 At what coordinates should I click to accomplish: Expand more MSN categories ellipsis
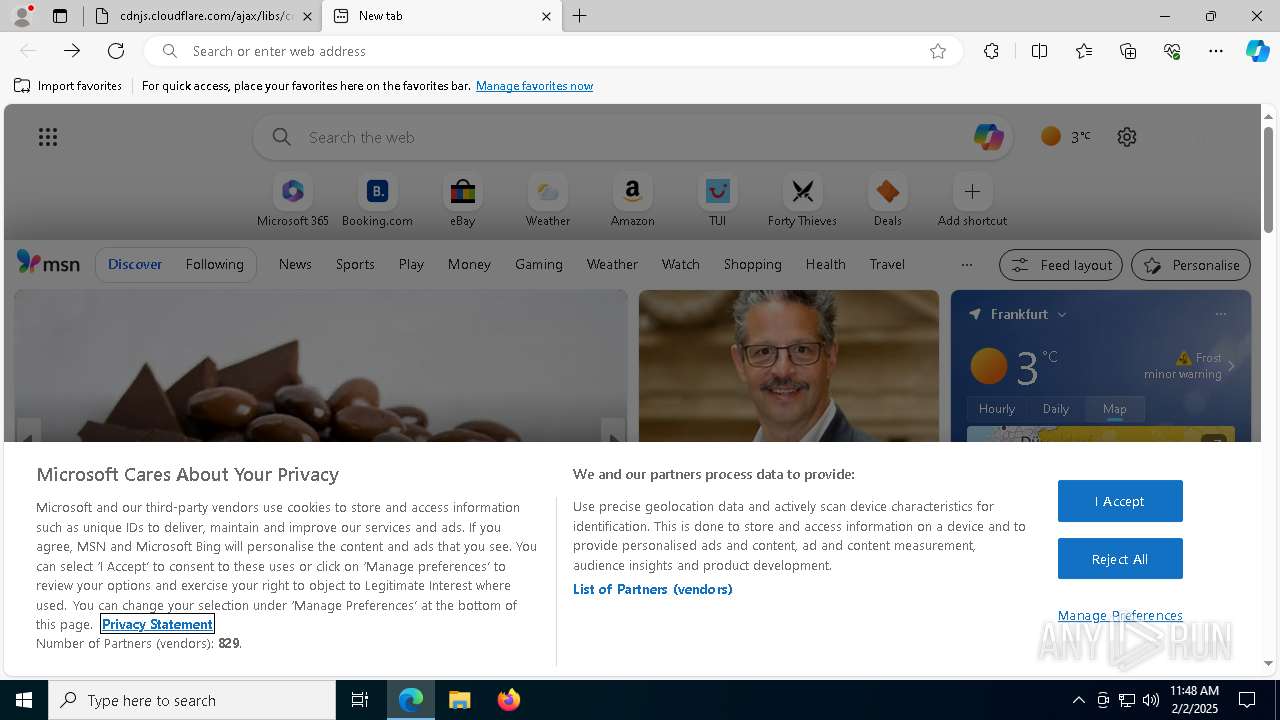(x=966, y=265)
